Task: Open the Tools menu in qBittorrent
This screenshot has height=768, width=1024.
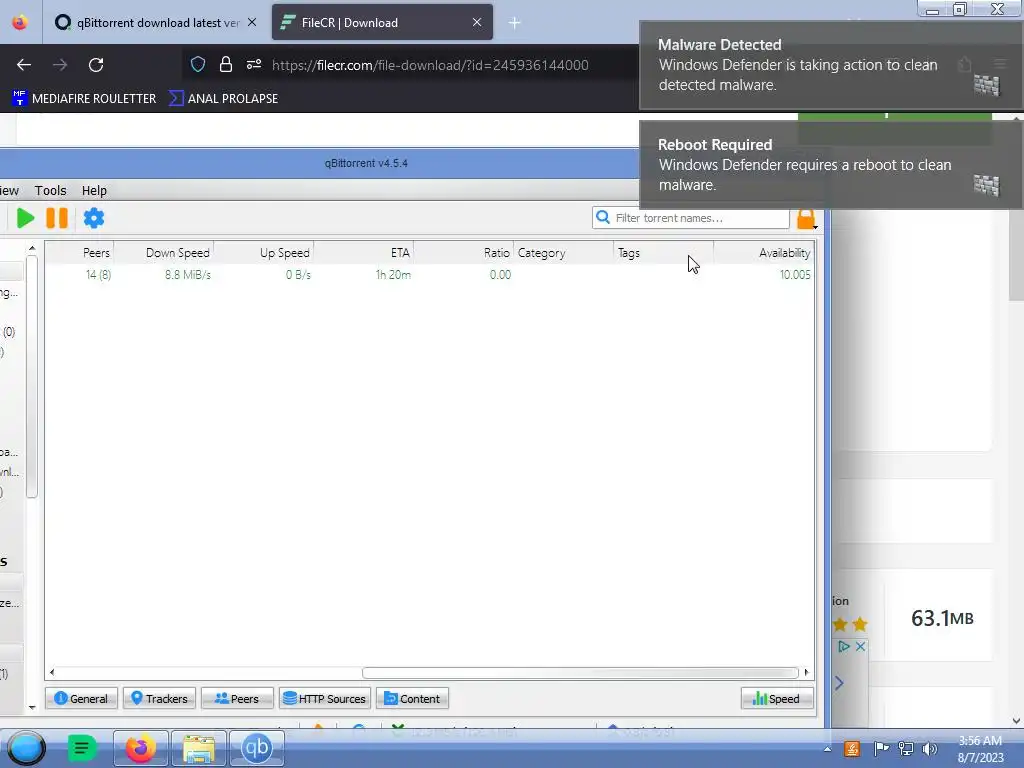Action: [x=50, y=191]
